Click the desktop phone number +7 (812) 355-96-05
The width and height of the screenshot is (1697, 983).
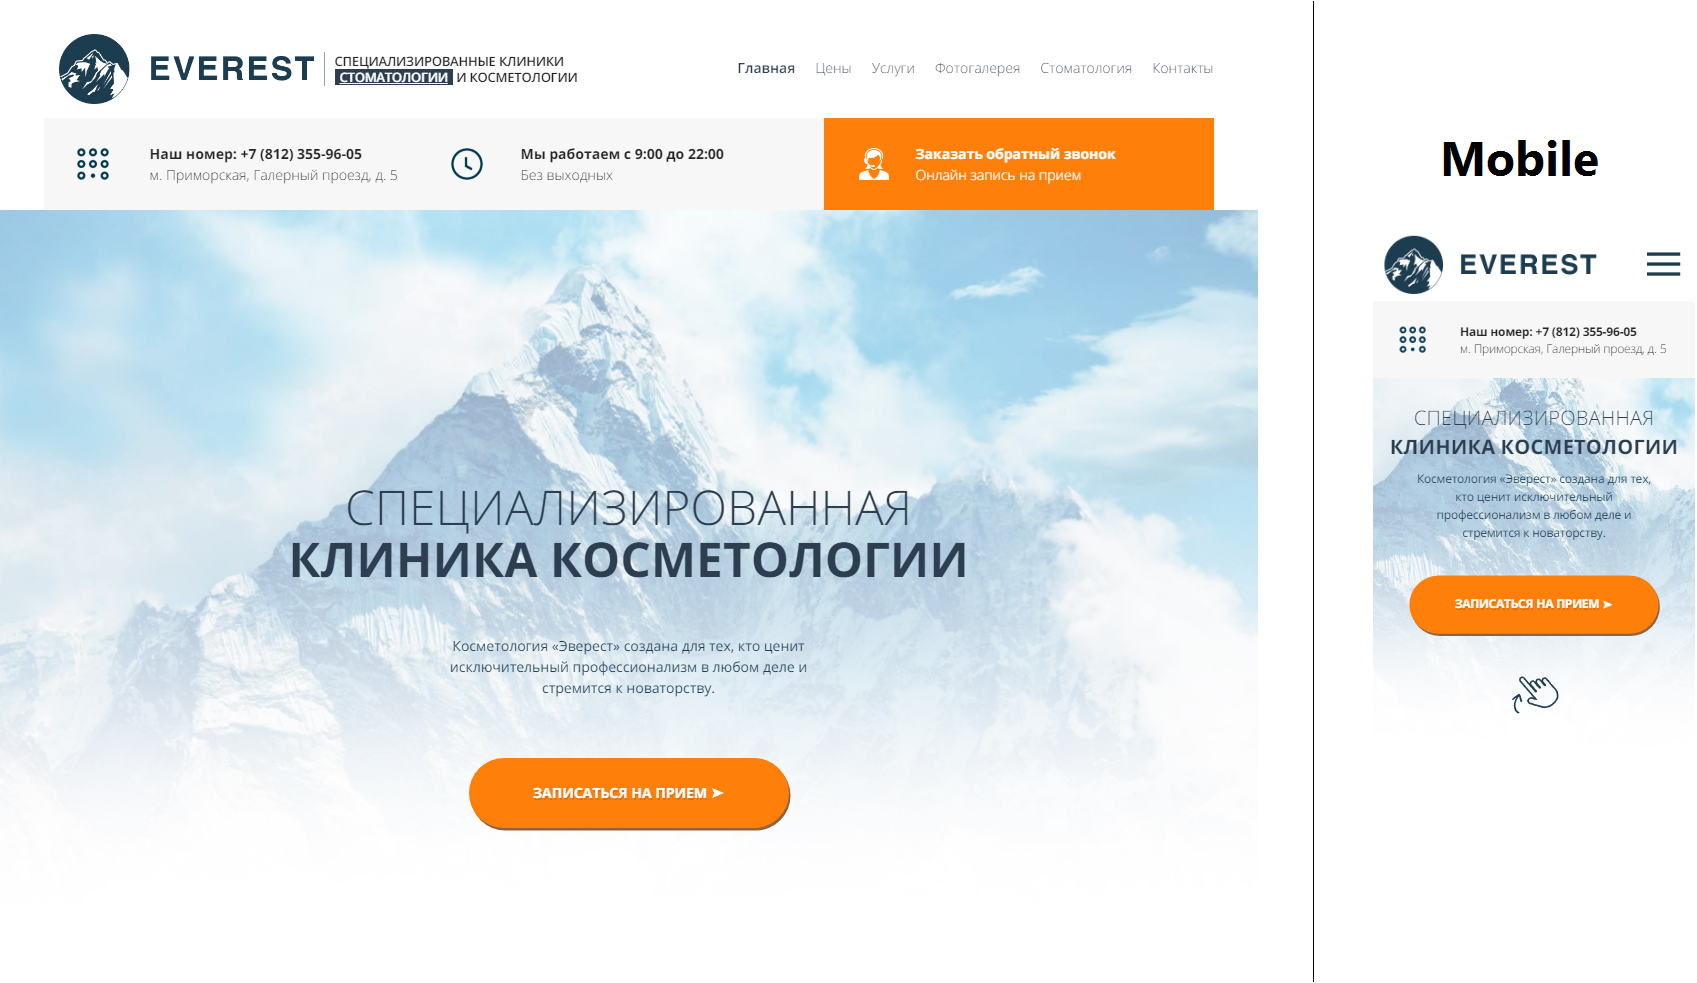301,154
